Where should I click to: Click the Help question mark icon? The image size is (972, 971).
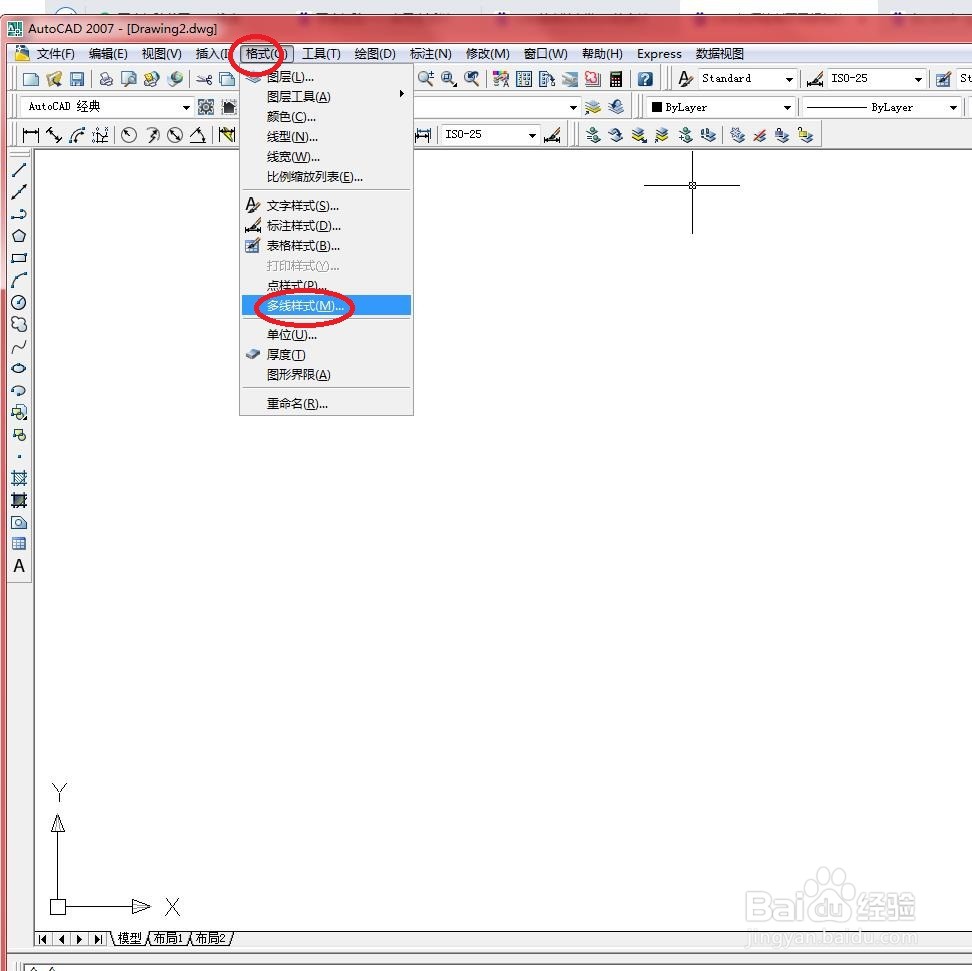[x=645, y=79]
